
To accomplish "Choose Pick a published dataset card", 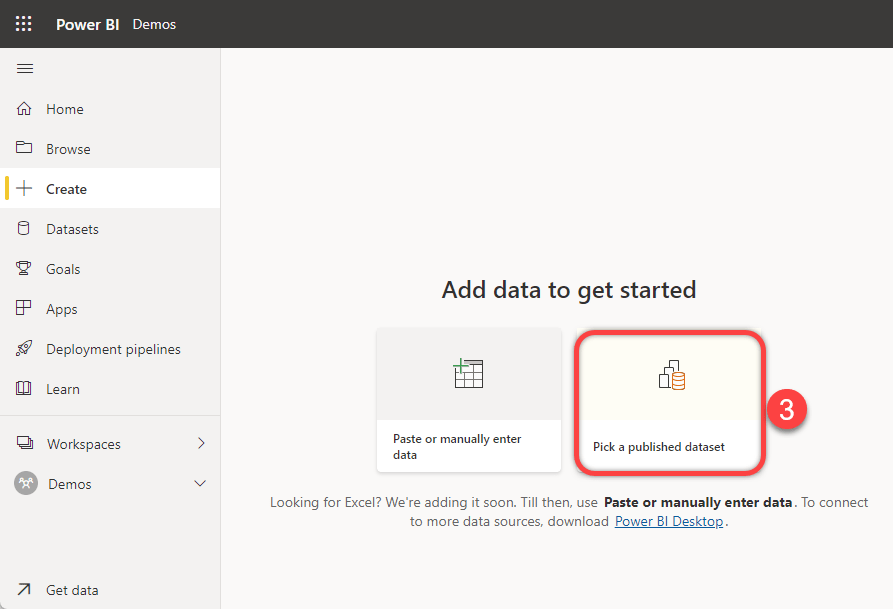I will click(670, 402).
